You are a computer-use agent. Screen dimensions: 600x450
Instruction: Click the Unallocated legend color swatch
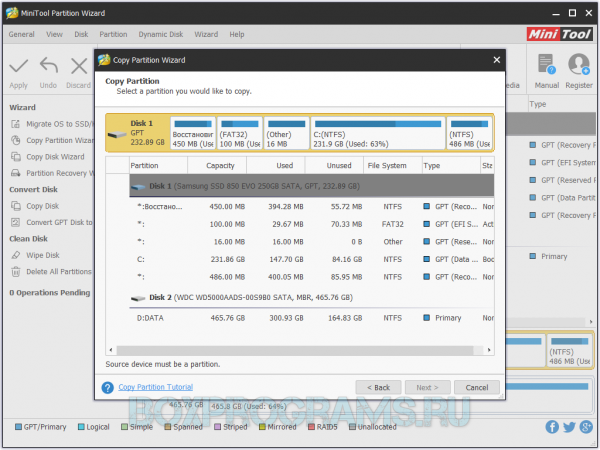tap(352, 427)
